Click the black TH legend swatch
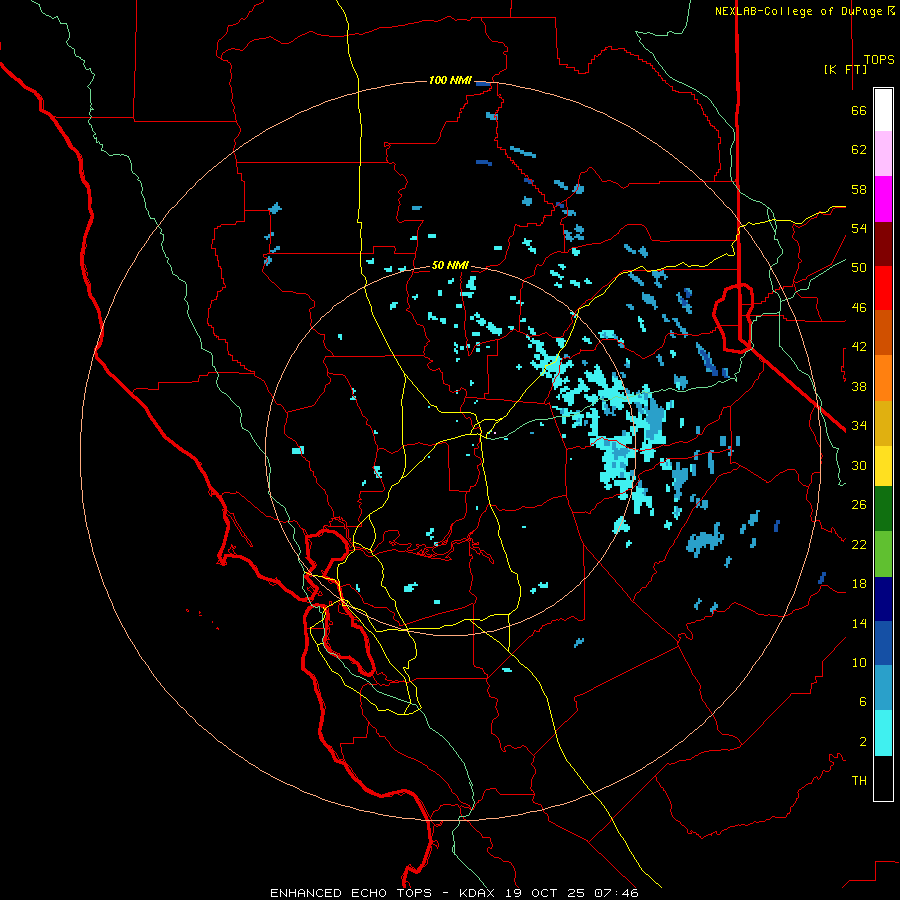This screenshot has height=900, width=900. click(883, 778)
